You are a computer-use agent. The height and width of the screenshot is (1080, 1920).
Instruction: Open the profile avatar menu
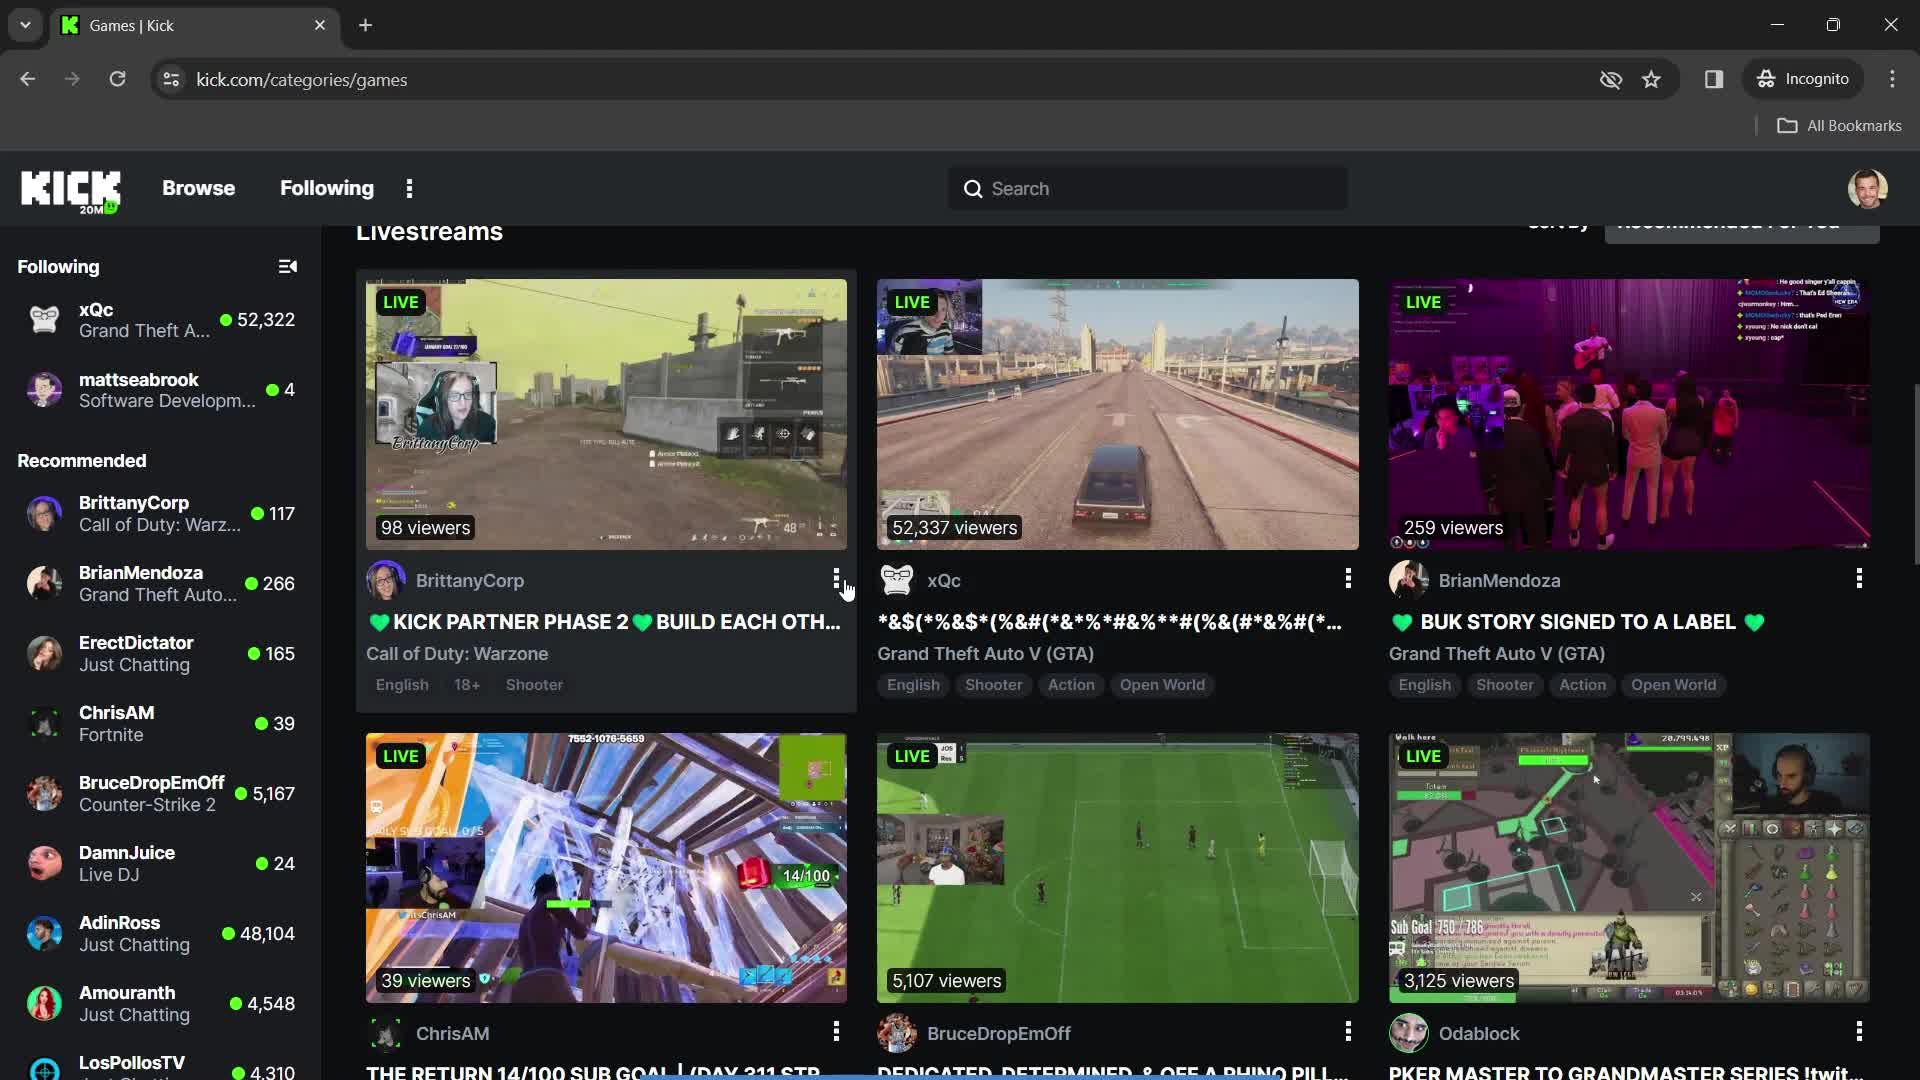point(1867,189)
